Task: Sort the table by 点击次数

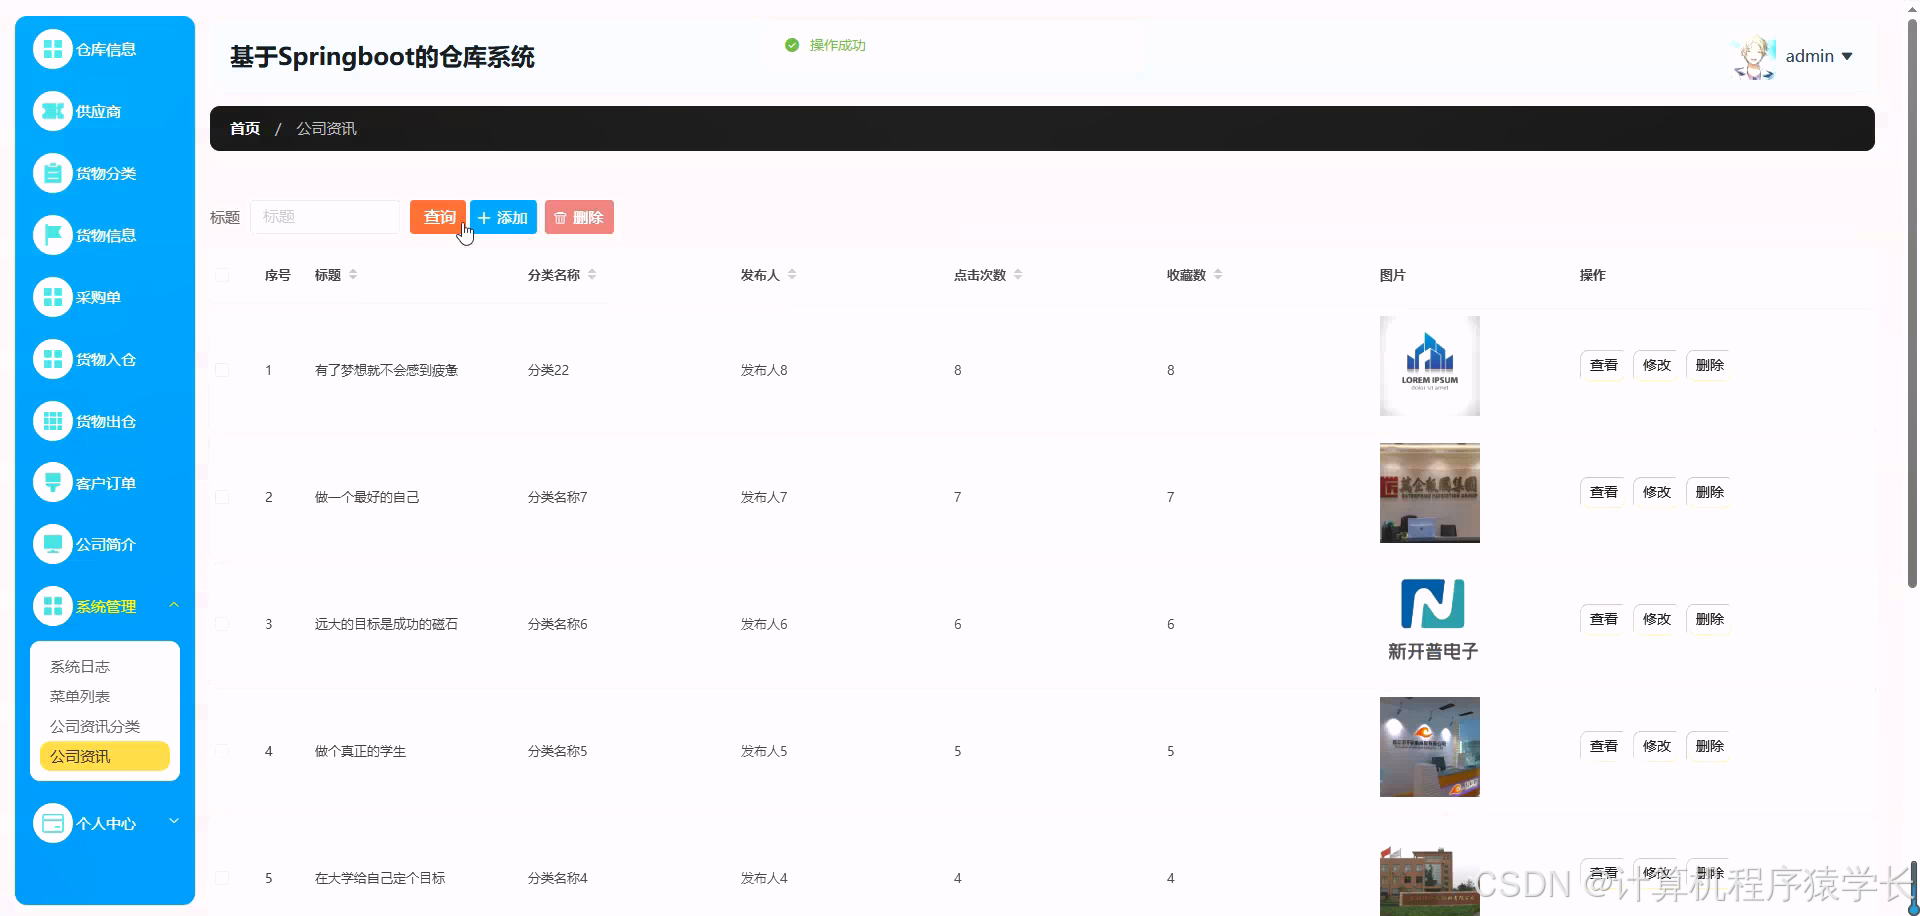Action: pyautogui.click(x=1019, y=274)
